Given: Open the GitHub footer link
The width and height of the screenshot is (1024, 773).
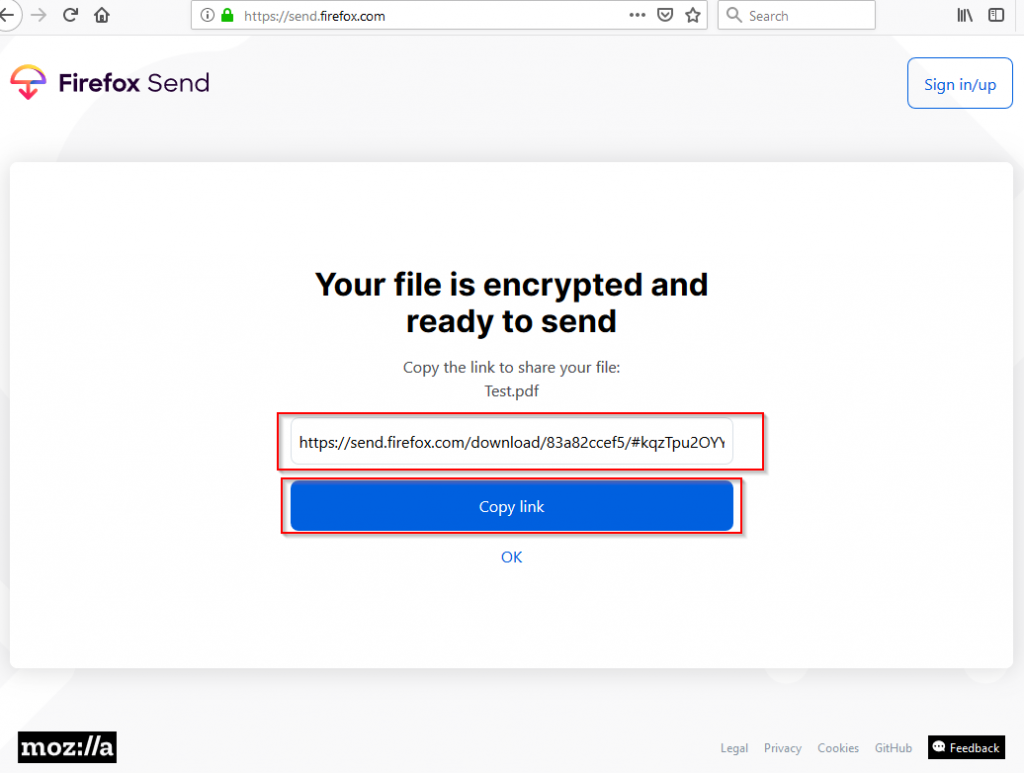Looking at the screenshot, I should pyautogui.click(x=893, y=748).
